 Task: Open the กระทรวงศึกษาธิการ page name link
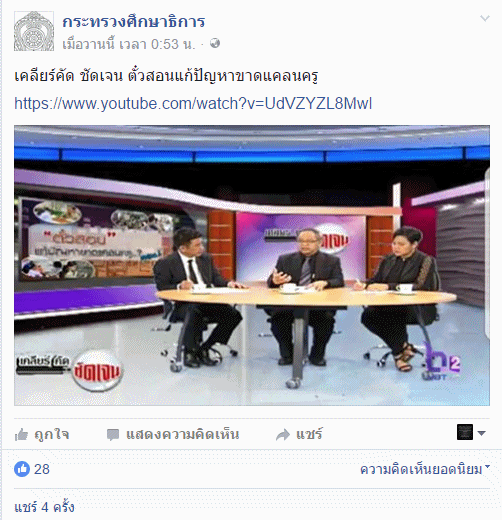coord(134,22)
